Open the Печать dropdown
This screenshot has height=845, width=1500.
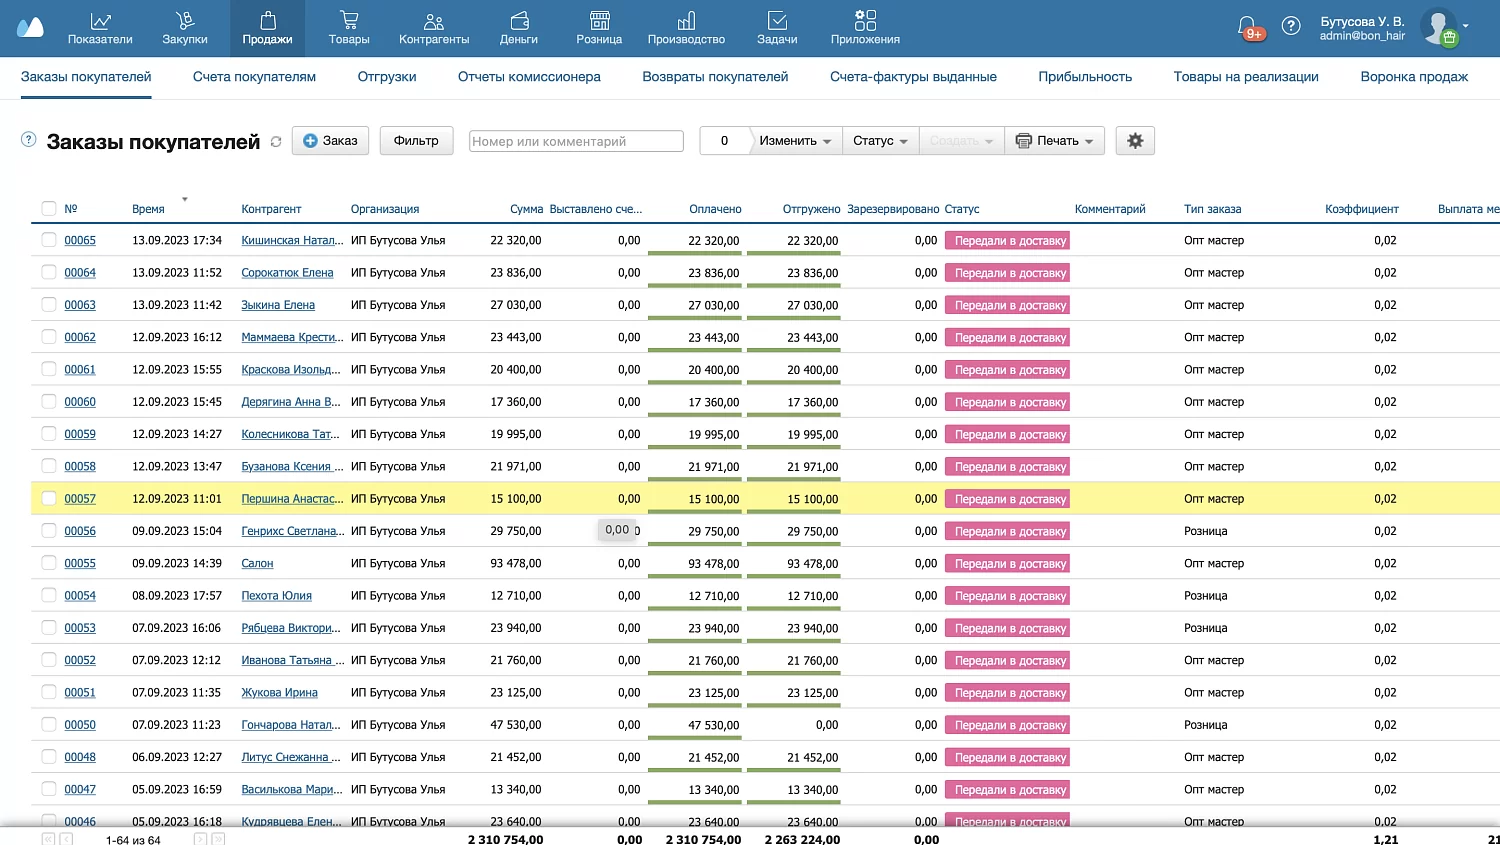1054,141
